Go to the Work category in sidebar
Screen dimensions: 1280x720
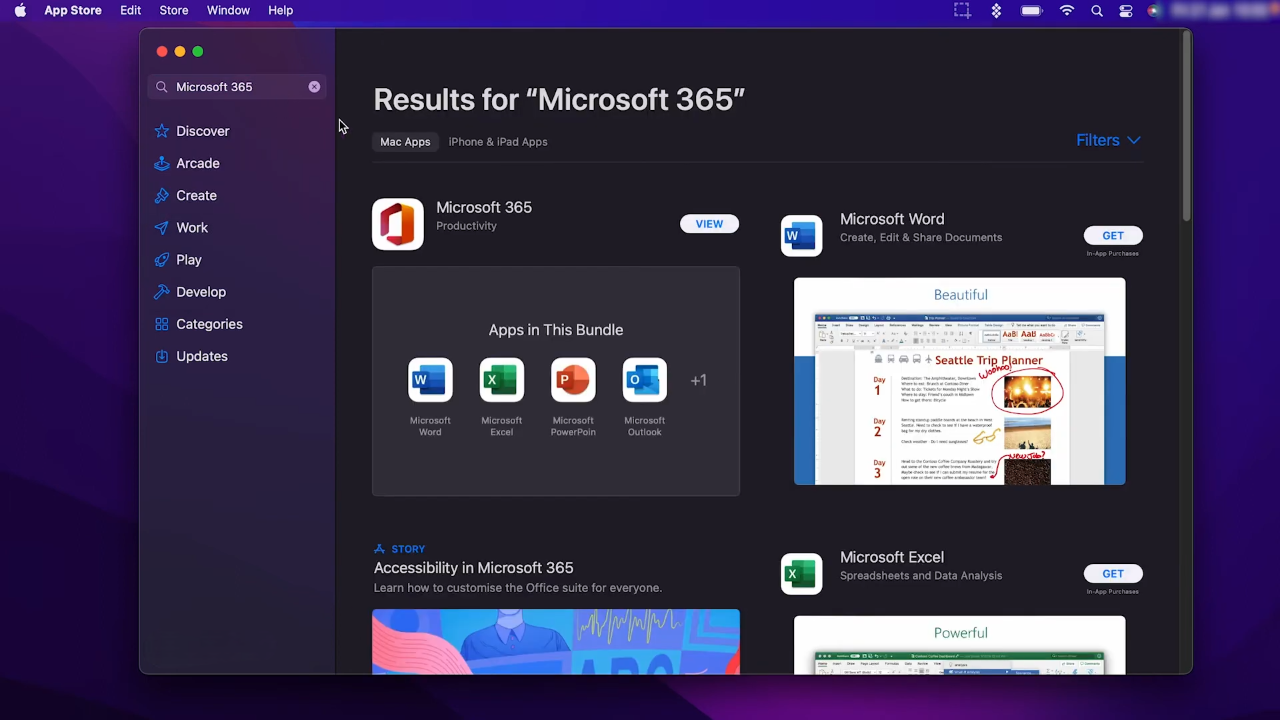[191, 227]
